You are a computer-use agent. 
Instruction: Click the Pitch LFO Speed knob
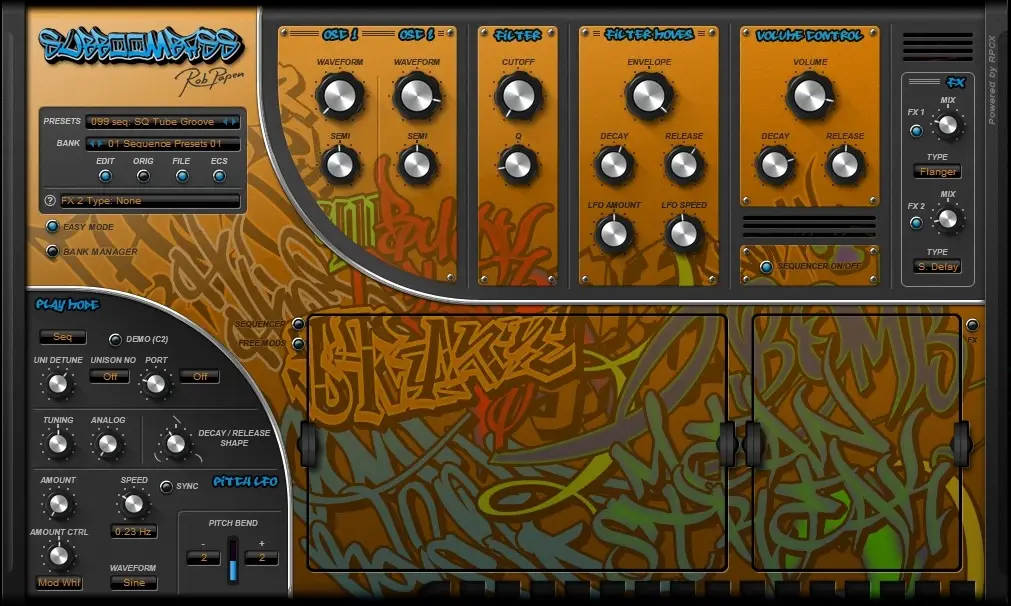tap(133, 503)
